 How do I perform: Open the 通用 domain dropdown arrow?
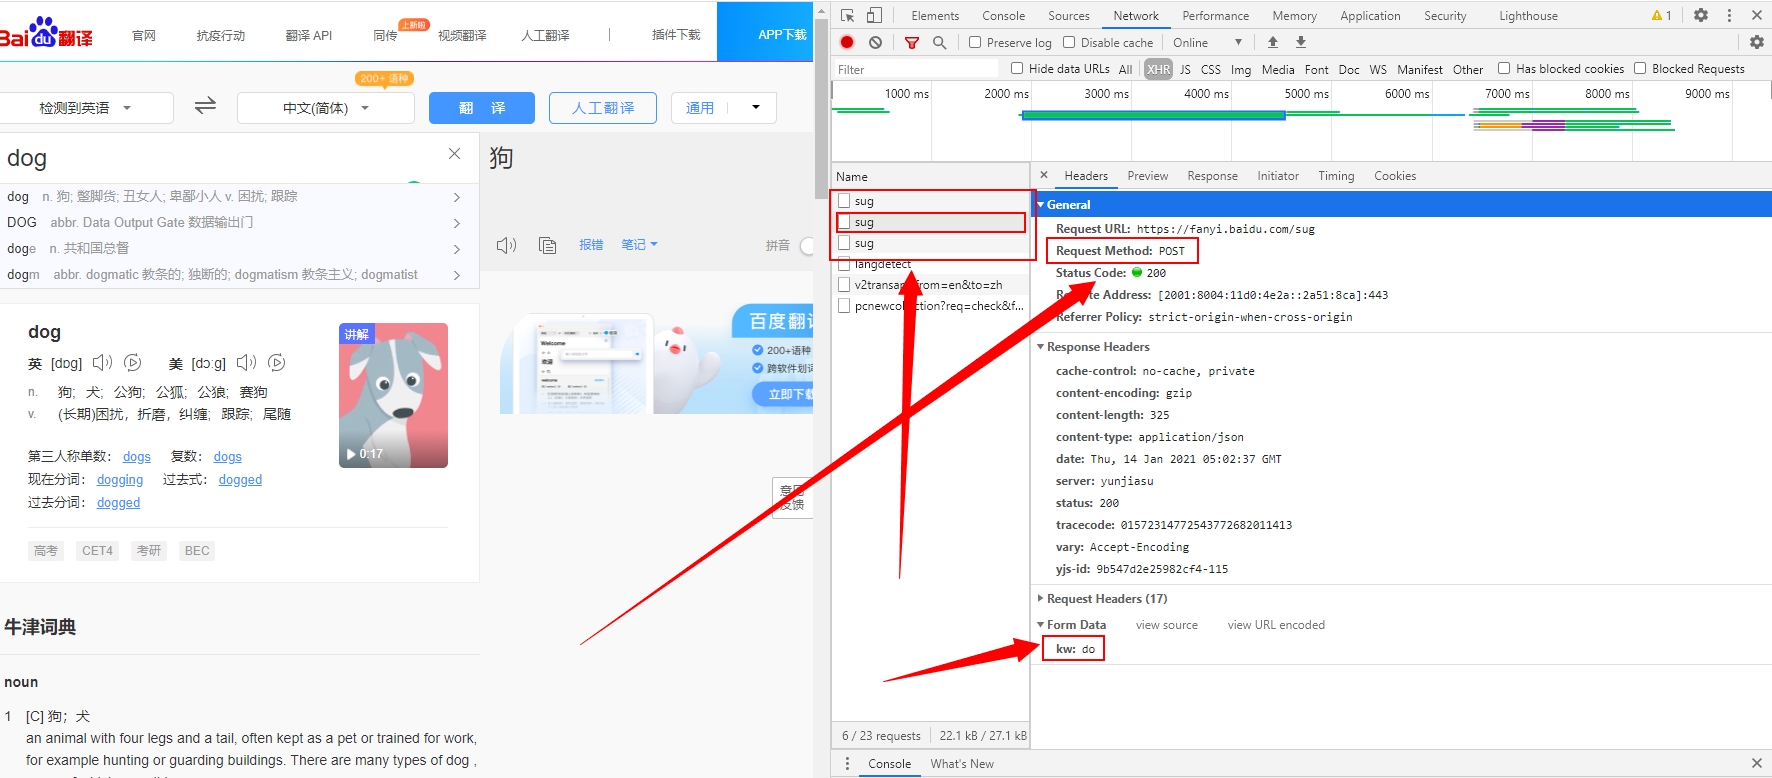click(755, 107)
